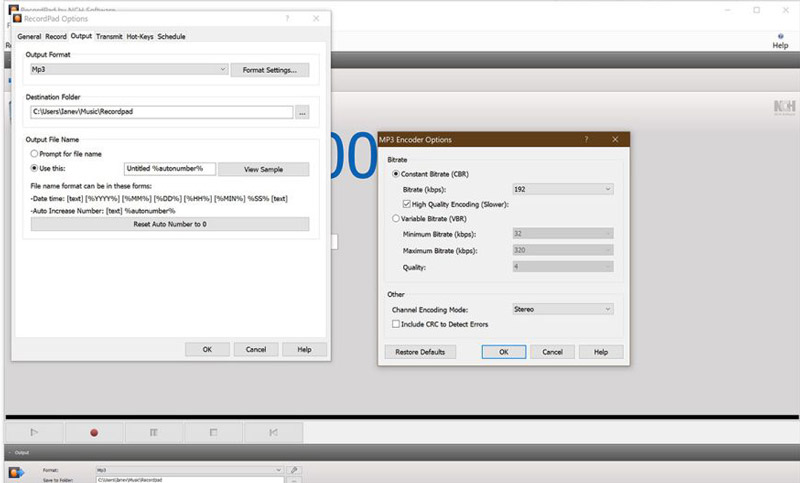Image resolution: width=800 pixels, height=483 pixels.
Task: Open the Quality dropdown
Action: pyautogui.click(x=563, y=266)
